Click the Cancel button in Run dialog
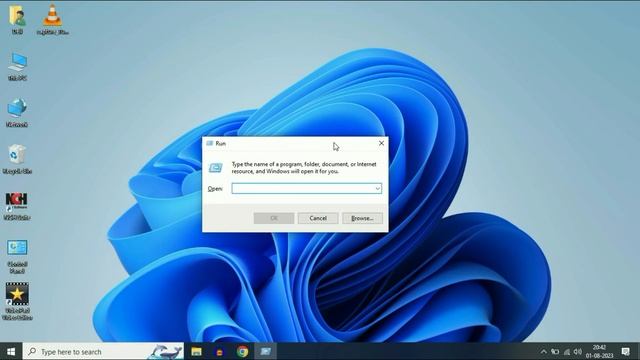 click(318, 218)
